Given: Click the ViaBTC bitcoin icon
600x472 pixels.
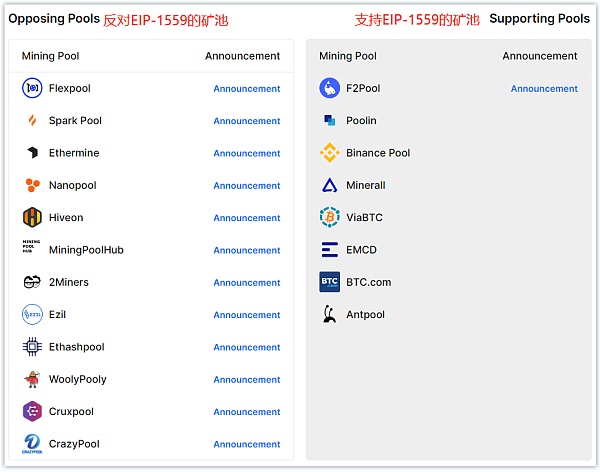Looking at the screenshot, I should 329,217.
